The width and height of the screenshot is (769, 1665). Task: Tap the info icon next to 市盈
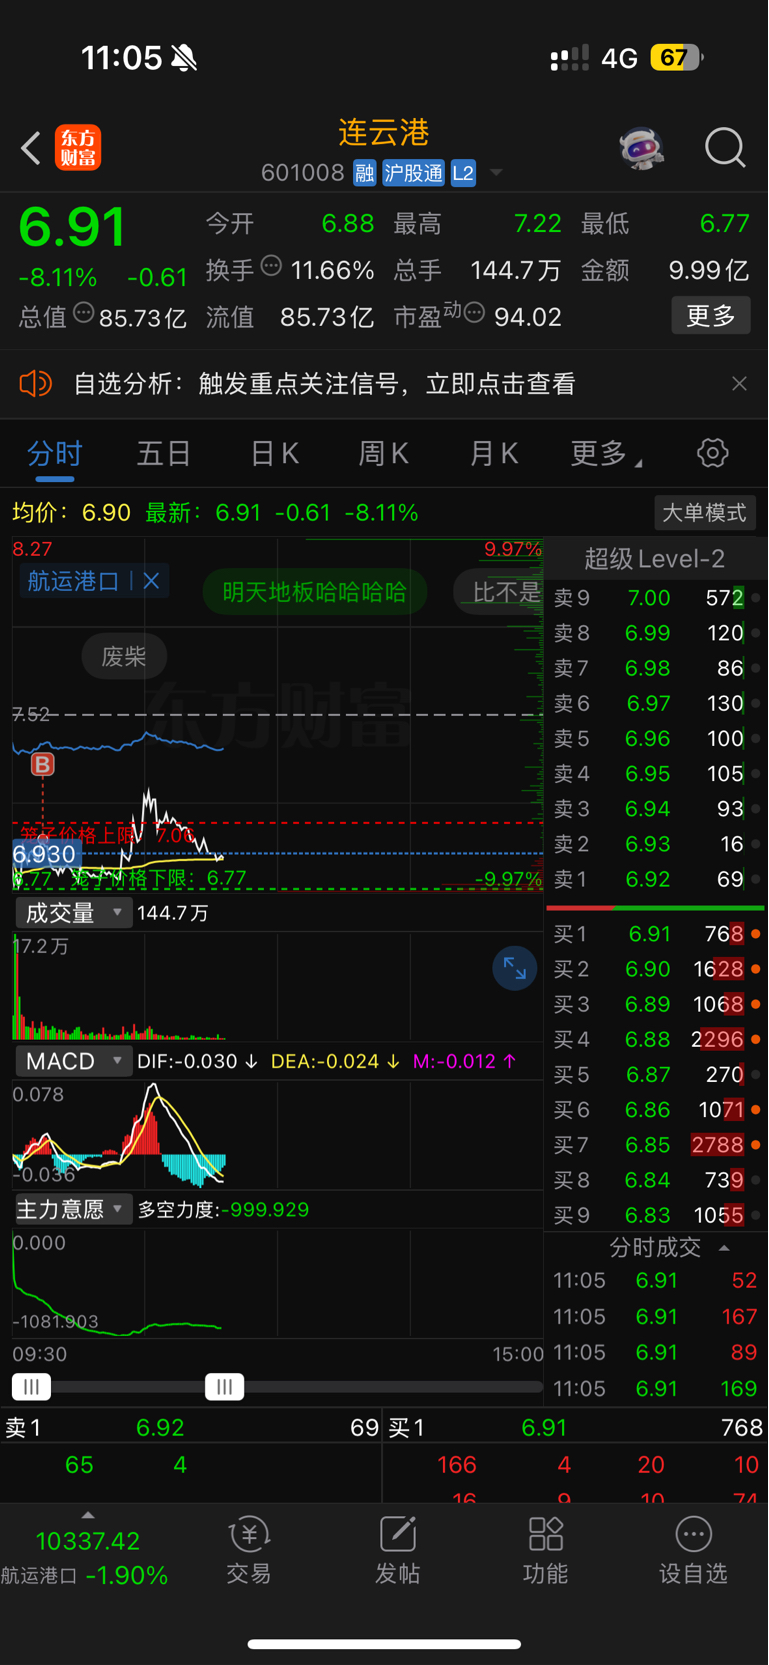(475, 313)
